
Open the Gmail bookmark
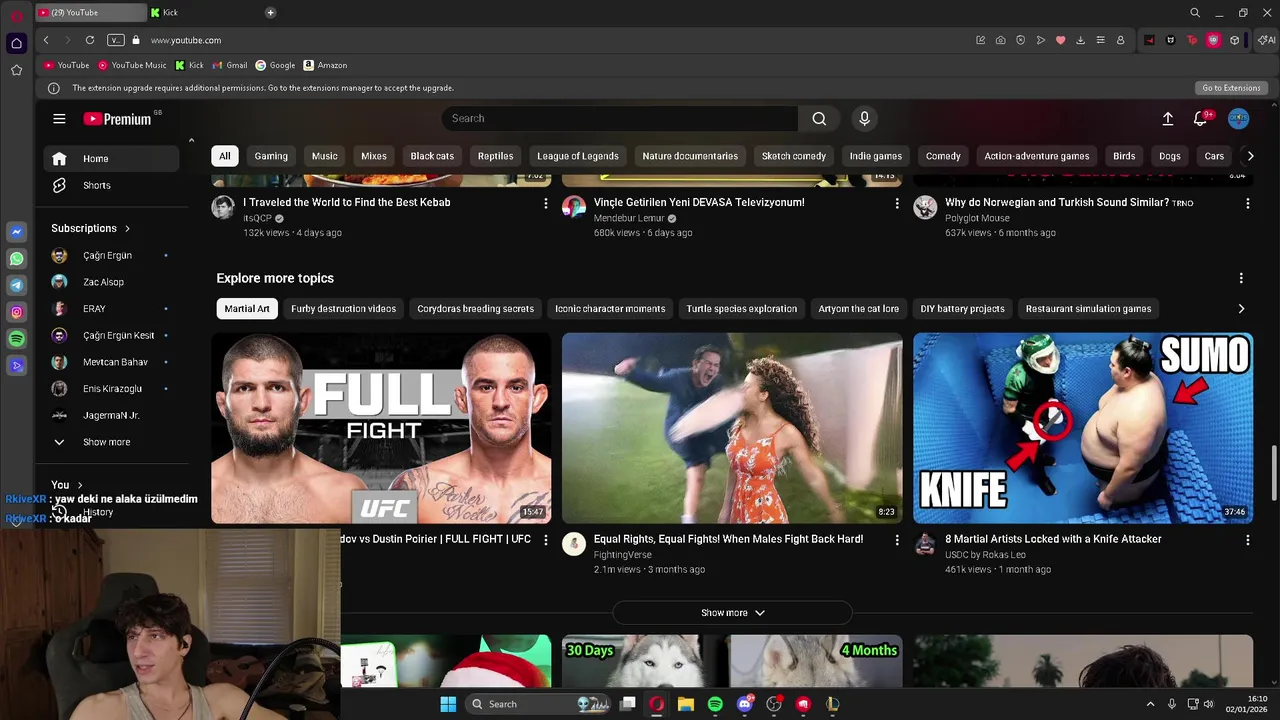229,65
